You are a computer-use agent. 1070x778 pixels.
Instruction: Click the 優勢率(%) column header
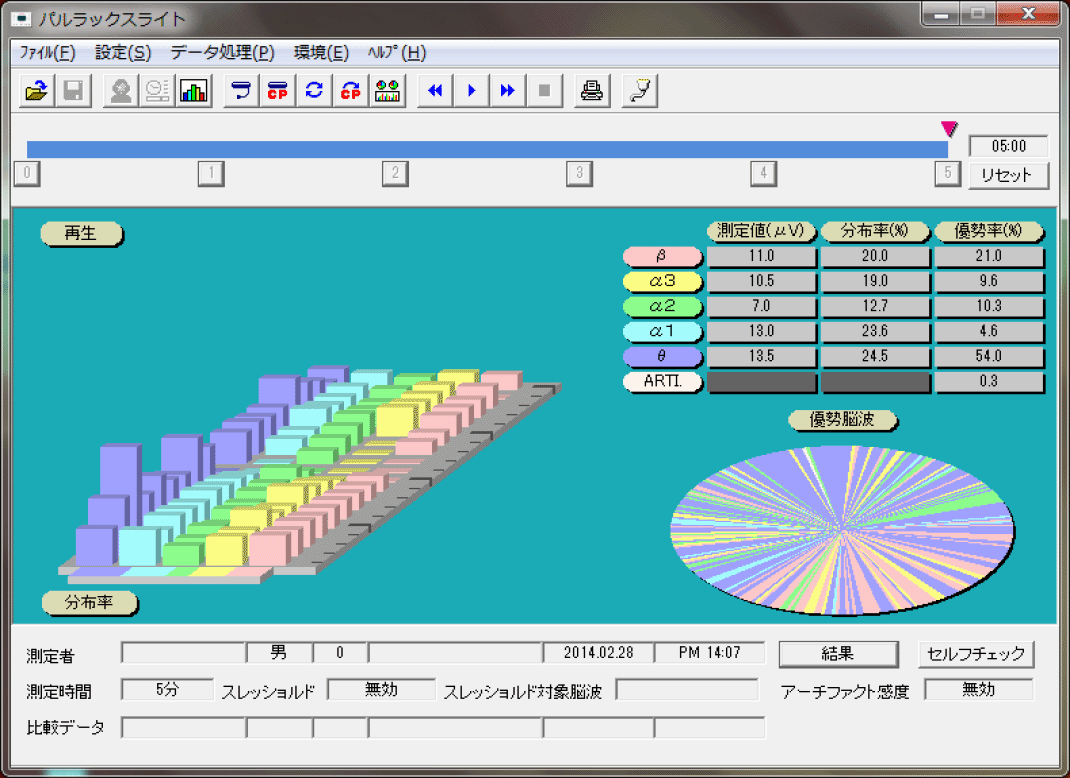click(x=989, y=231)
